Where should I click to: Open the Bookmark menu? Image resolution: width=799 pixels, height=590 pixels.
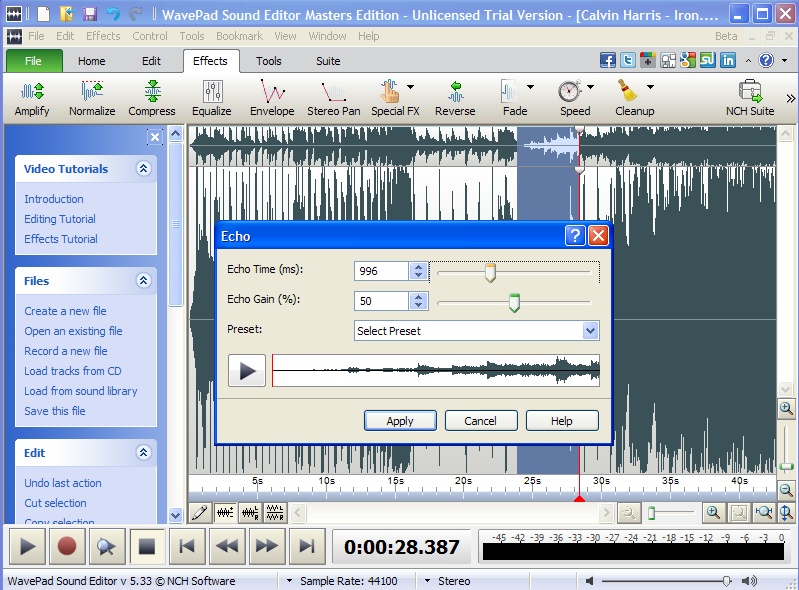click(x=239, y=36)
